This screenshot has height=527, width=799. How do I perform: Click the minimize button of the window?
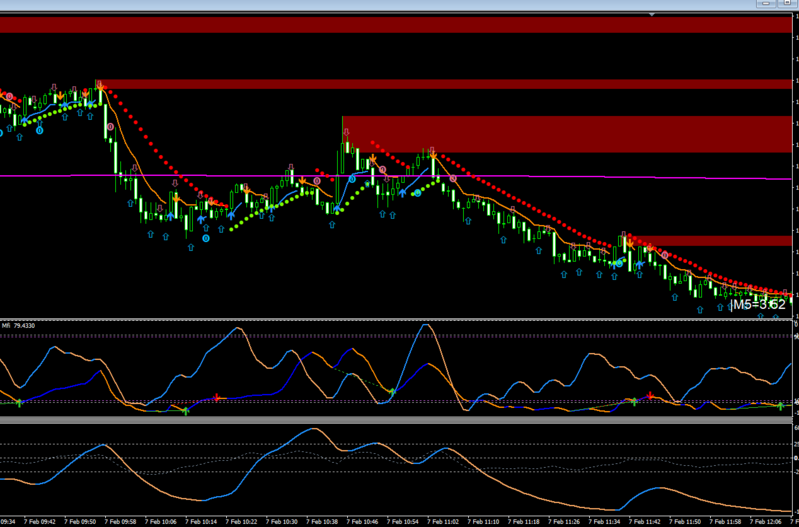point(765,4)
